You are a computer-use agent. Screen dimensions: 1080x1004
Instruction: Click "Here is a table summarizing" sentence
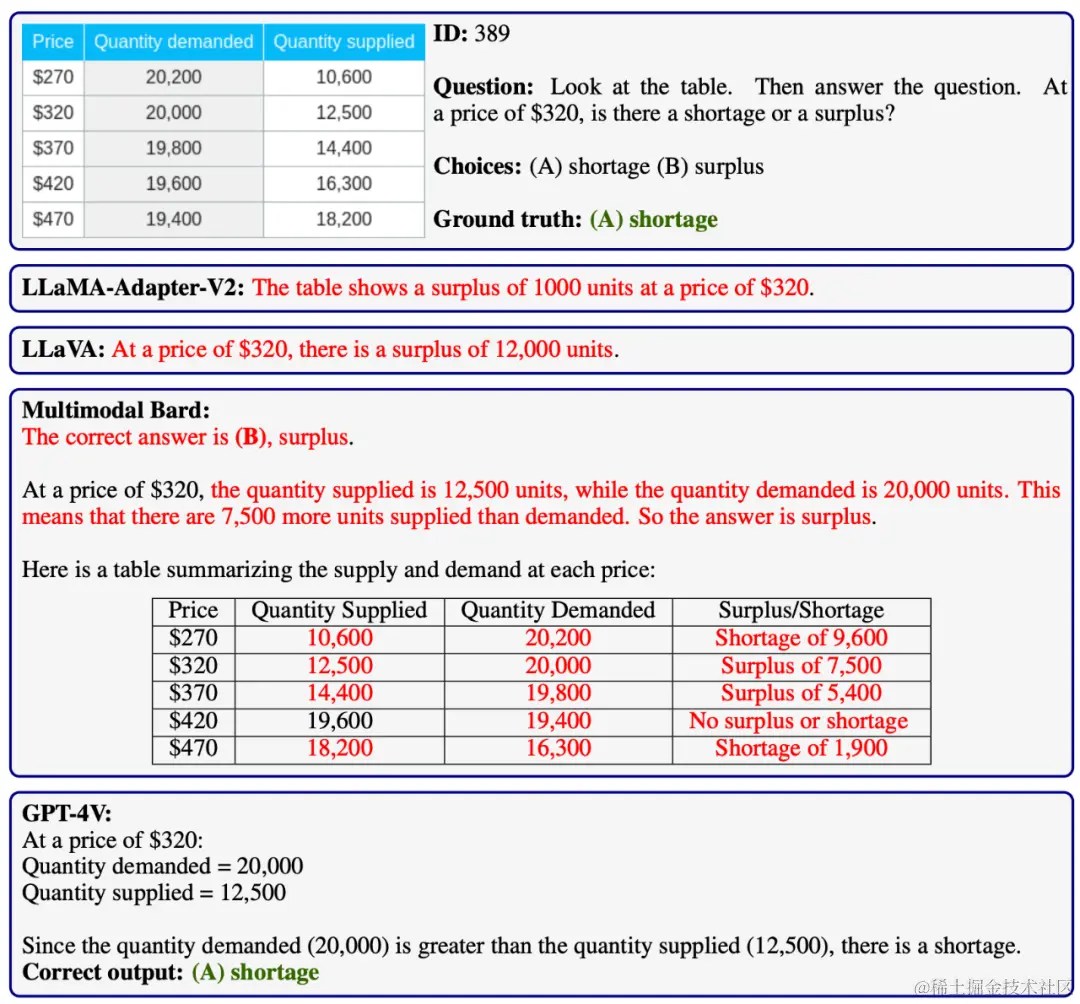coord(338,570)
